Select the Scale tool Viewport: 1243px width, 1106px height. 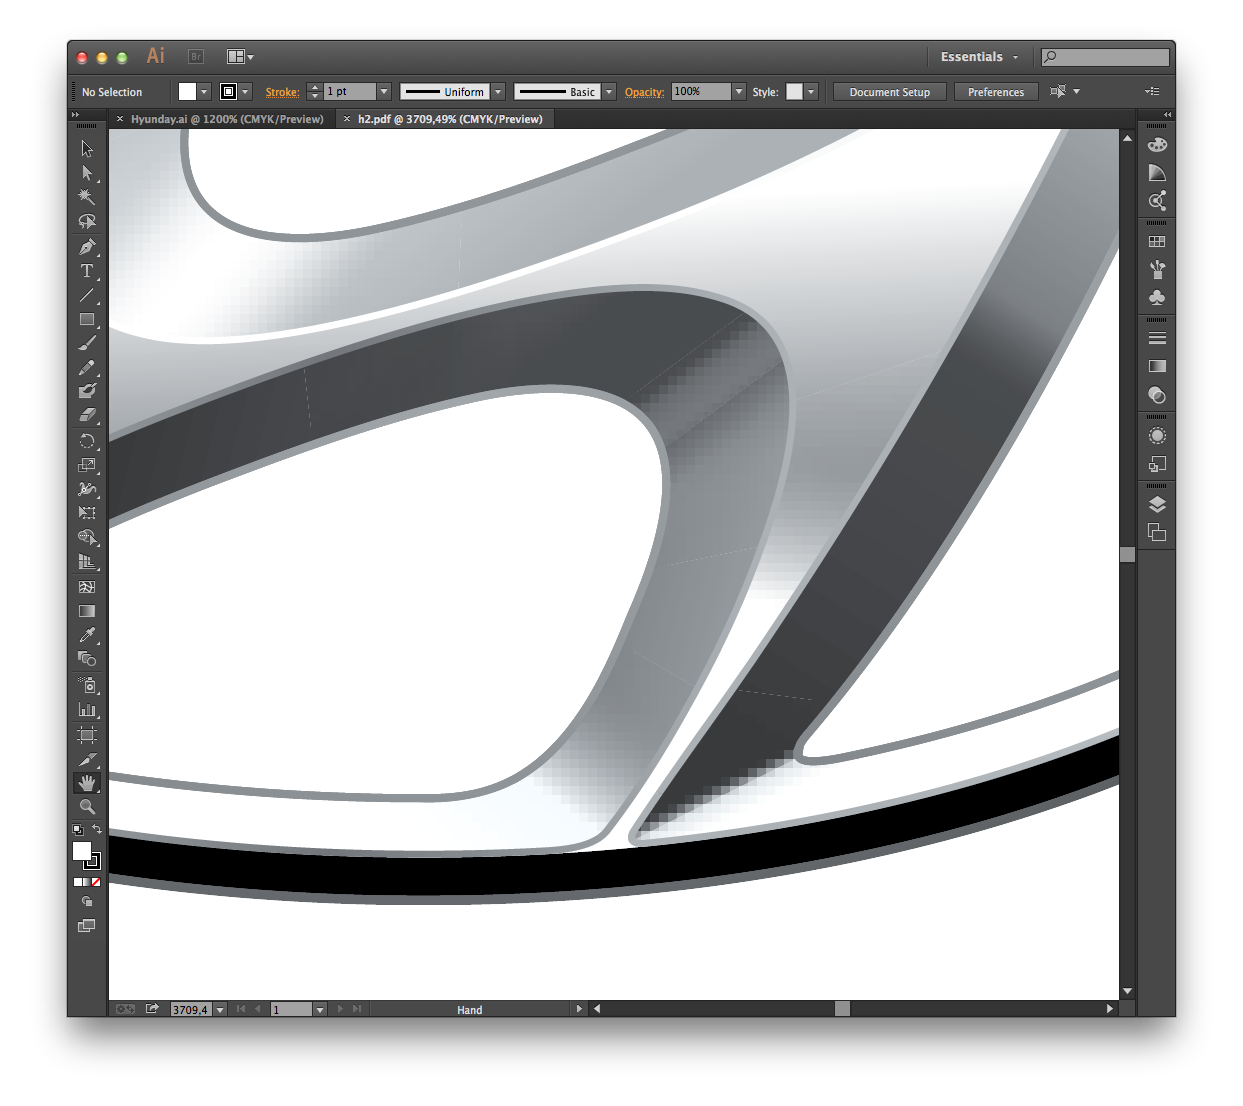[x=87, y=465]
